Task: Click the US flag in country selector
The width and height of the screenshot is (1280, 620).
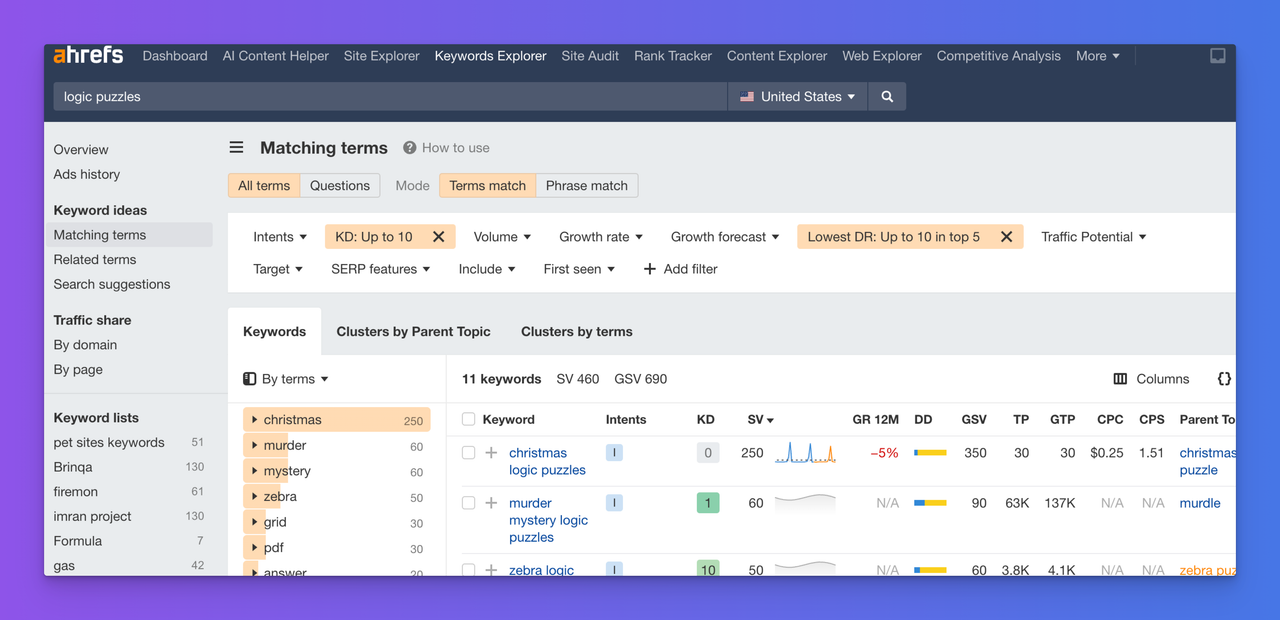Action: [x=747, y=97]
